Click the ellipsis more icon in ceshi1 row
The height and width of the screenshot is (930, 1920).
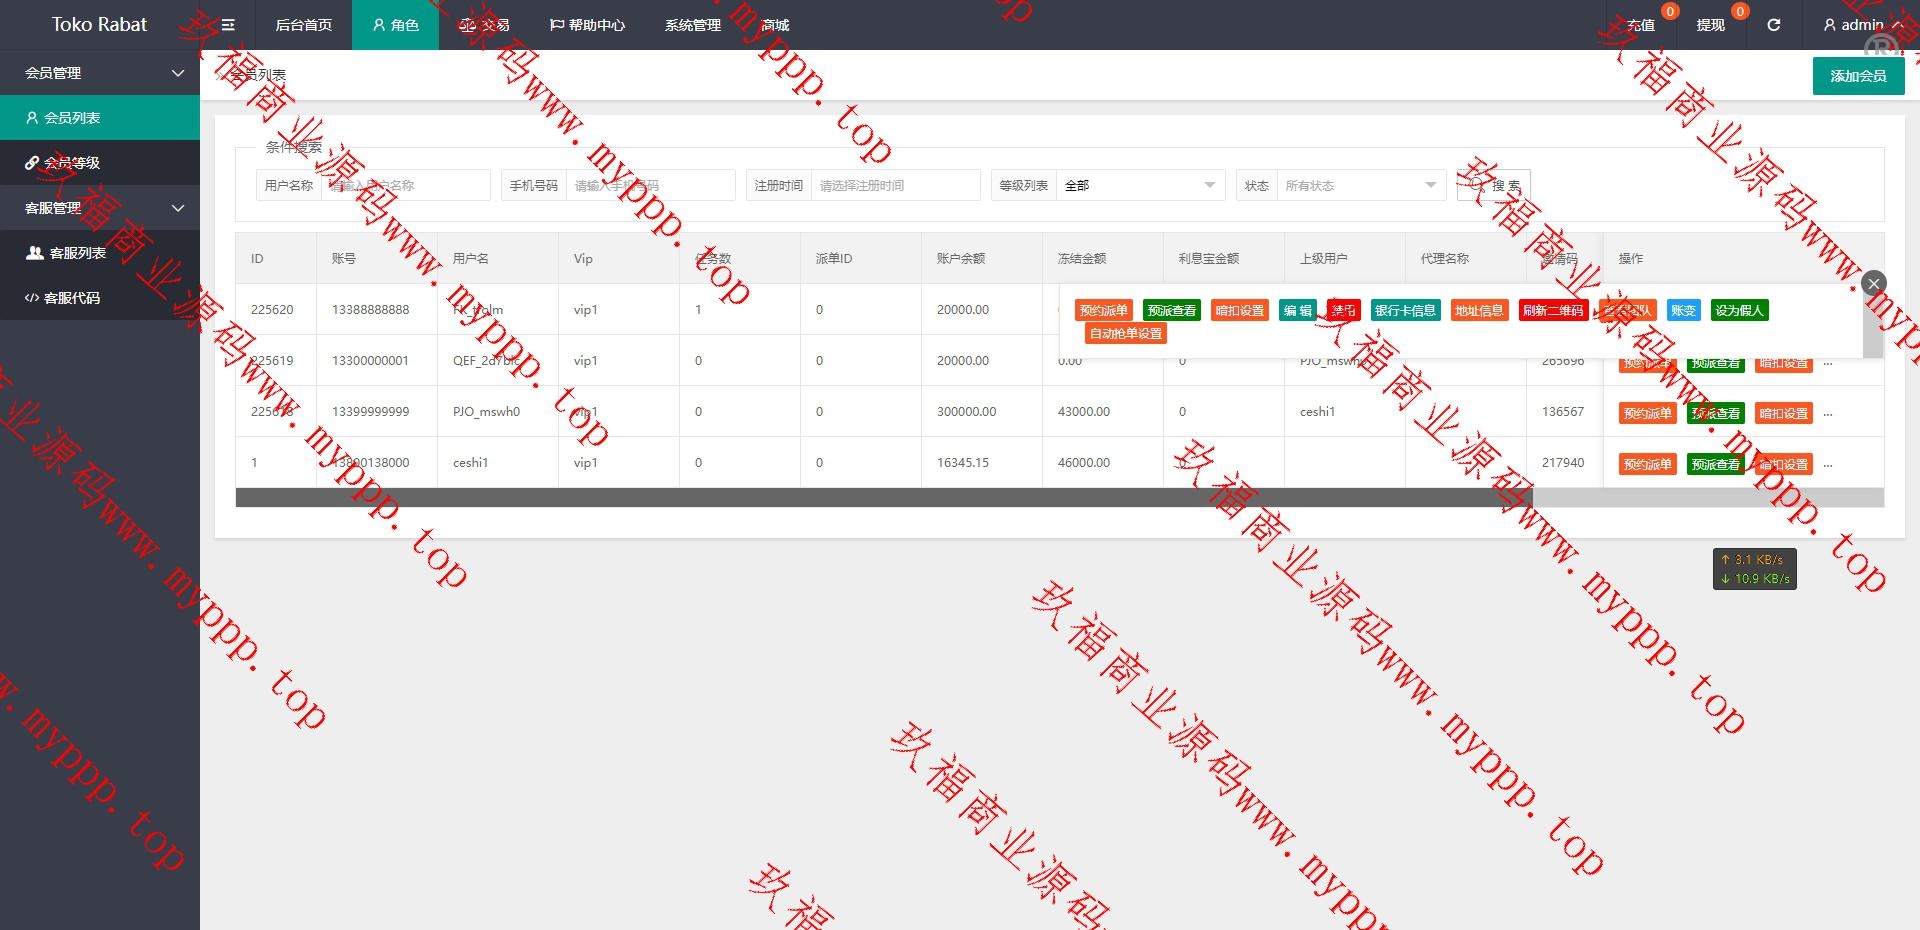pyautogui.click(x=1828, y=464)
